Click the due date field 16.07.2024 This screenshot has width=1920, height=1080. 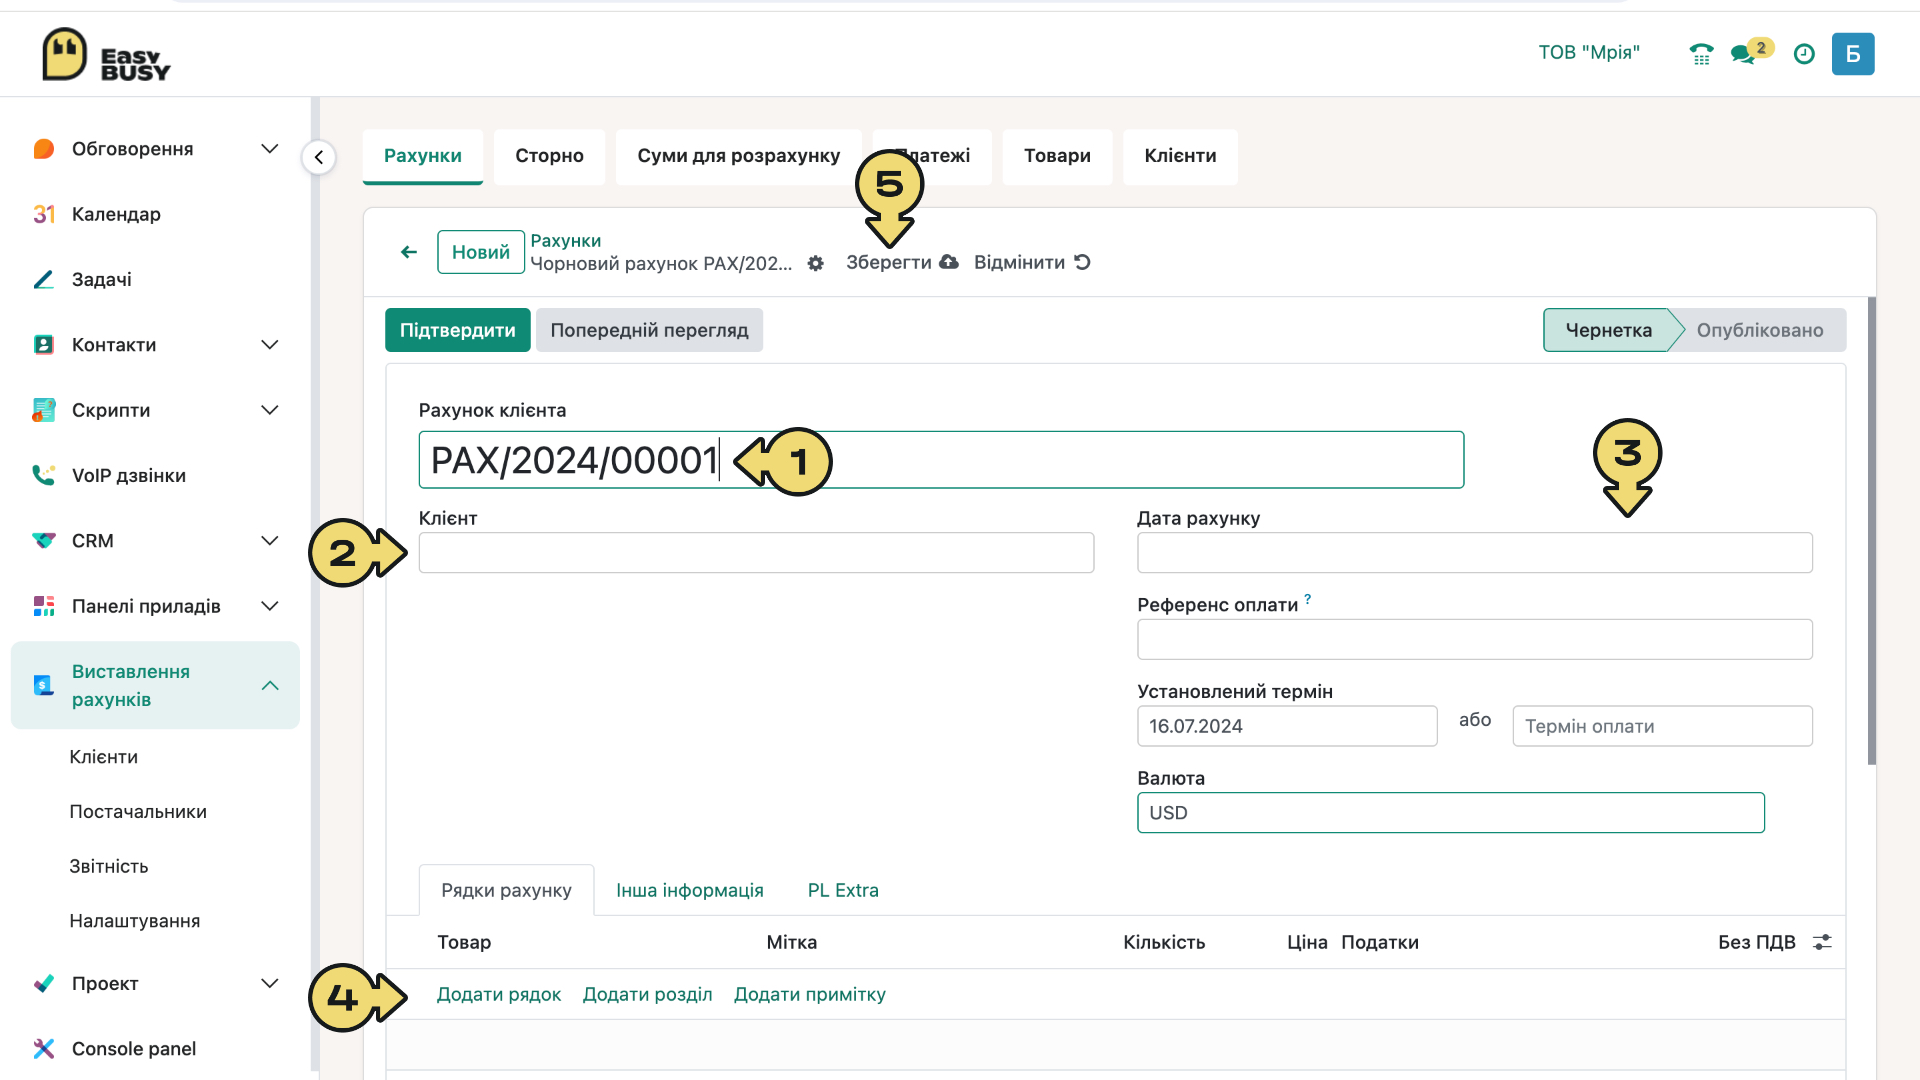[x=1287, y=726]
